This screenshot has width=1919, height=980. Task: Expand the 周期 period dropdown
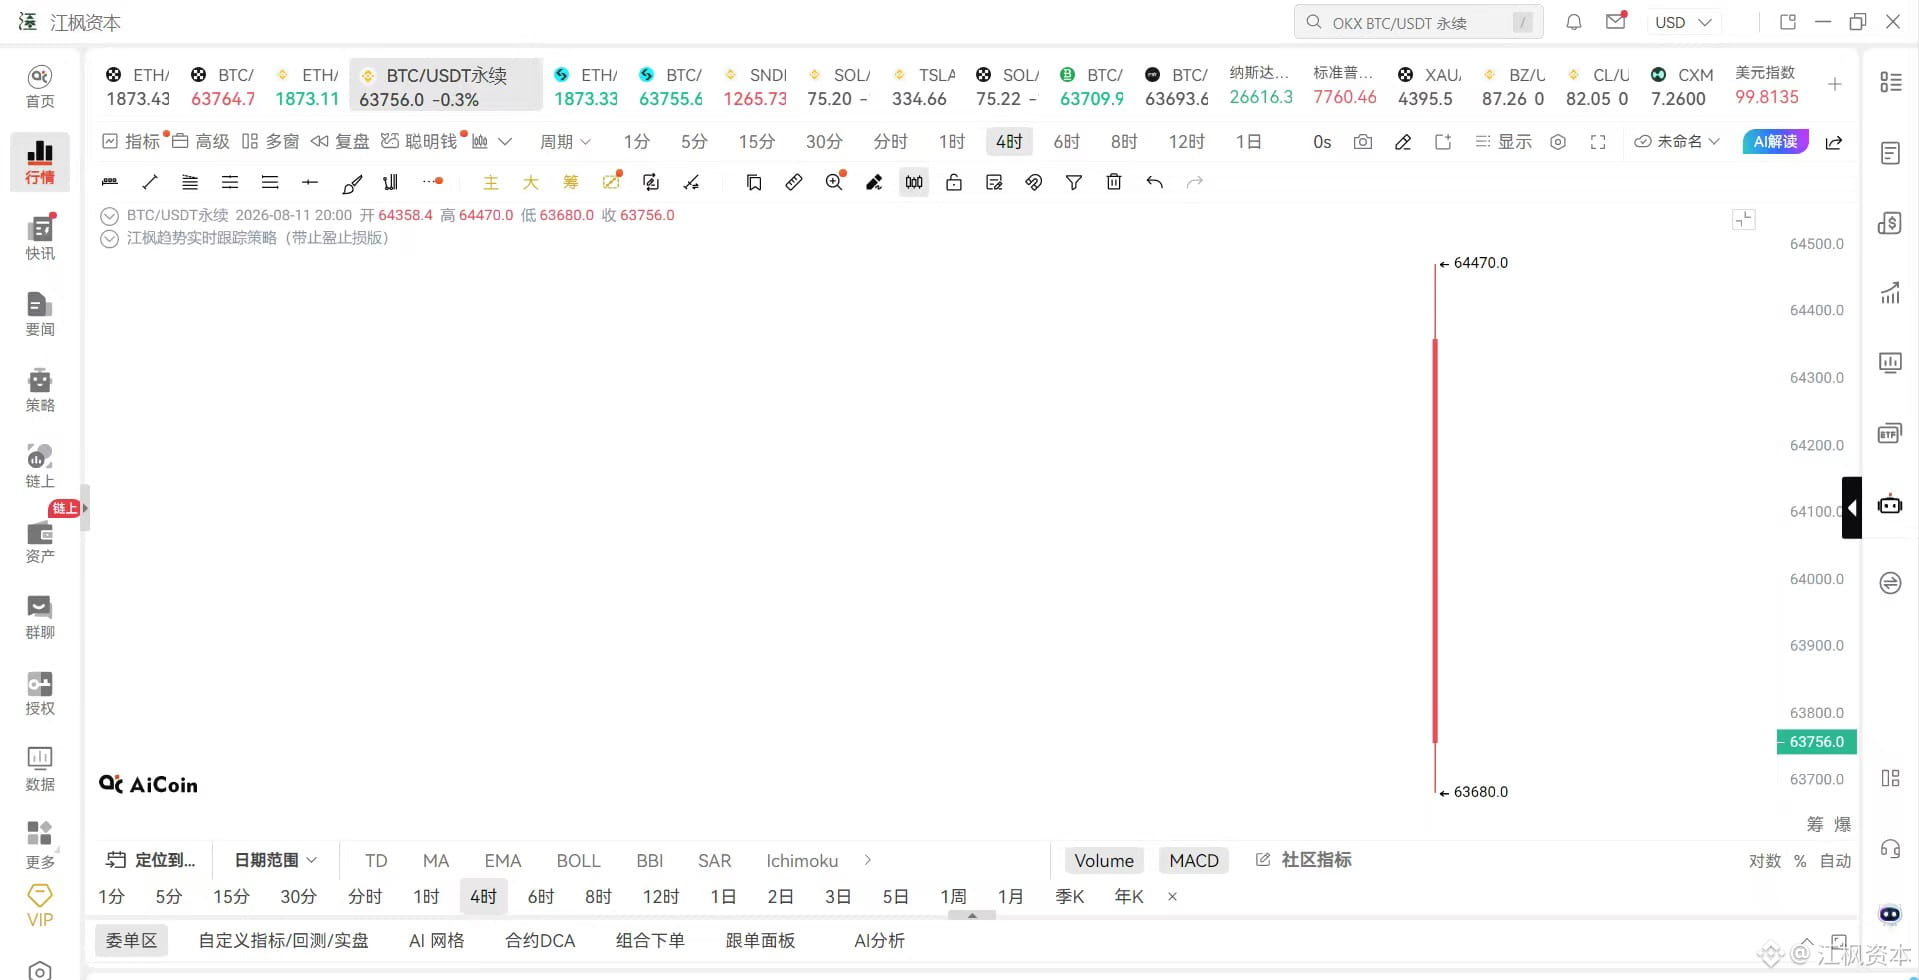pos(565,142)
